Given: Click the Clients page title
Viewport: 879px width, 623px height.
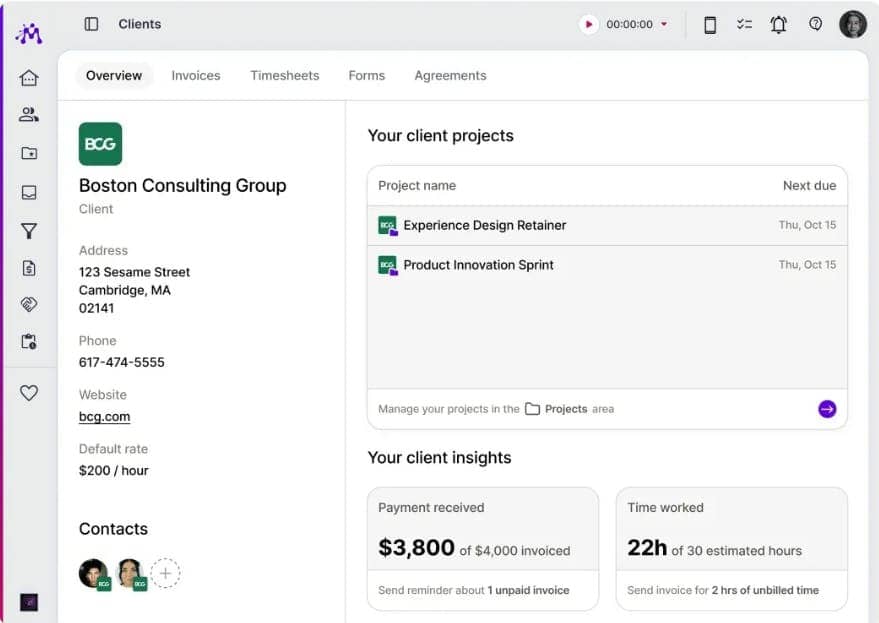Looking at the screenshot, I should click(140, 24).
